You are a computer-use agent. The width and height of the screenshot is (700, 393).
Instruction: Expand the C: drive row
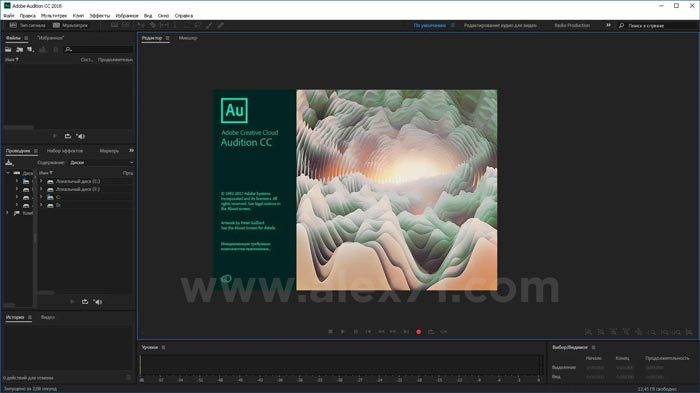click(x=41, y=197)
